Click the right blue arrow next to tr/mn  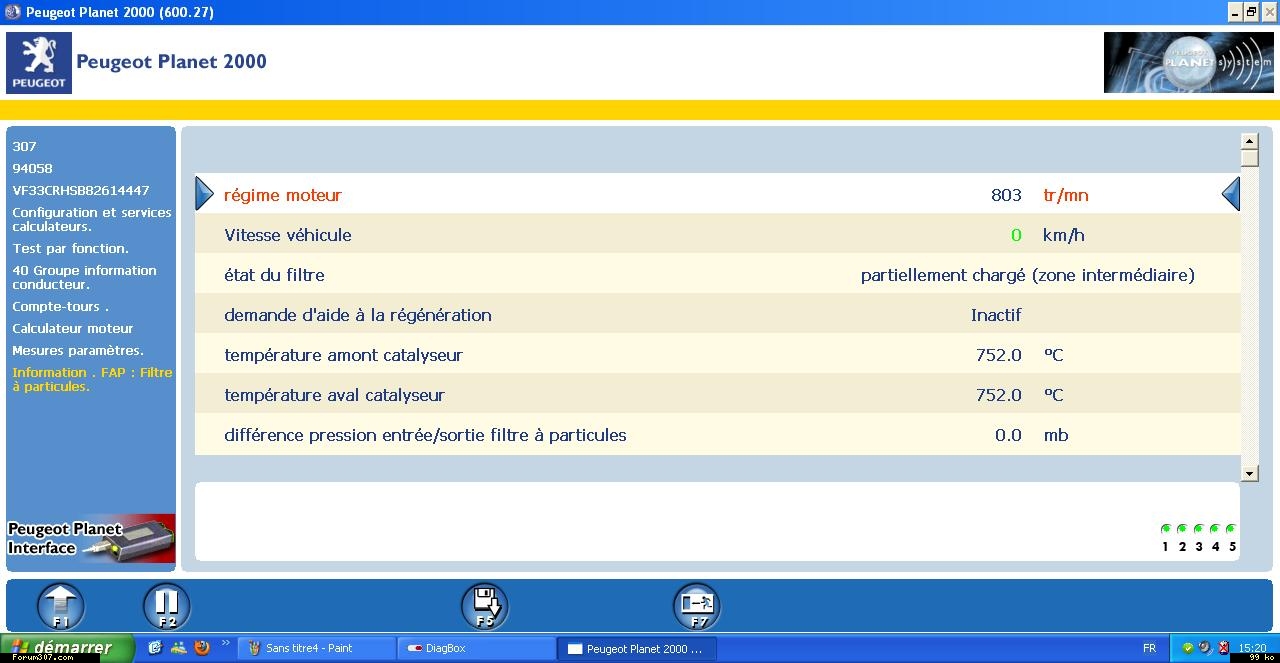[x=1231, y=194]
